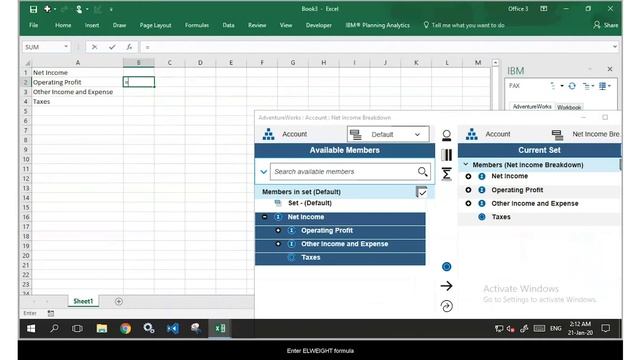Image resolution: width=640 pixels, height=360 pixels.
Task: Click the hierarchy icon between the panels
Action: point(447,135)
